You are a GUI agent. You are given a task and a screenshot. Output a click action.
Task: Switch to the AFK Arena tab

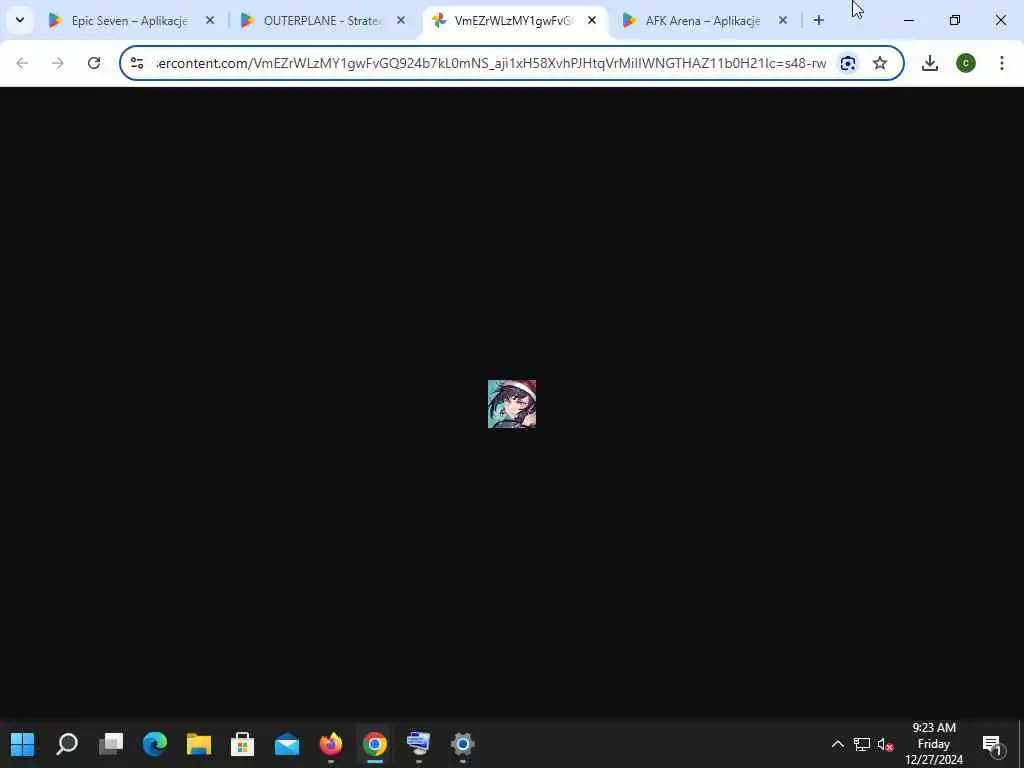(x=704, y=21)
